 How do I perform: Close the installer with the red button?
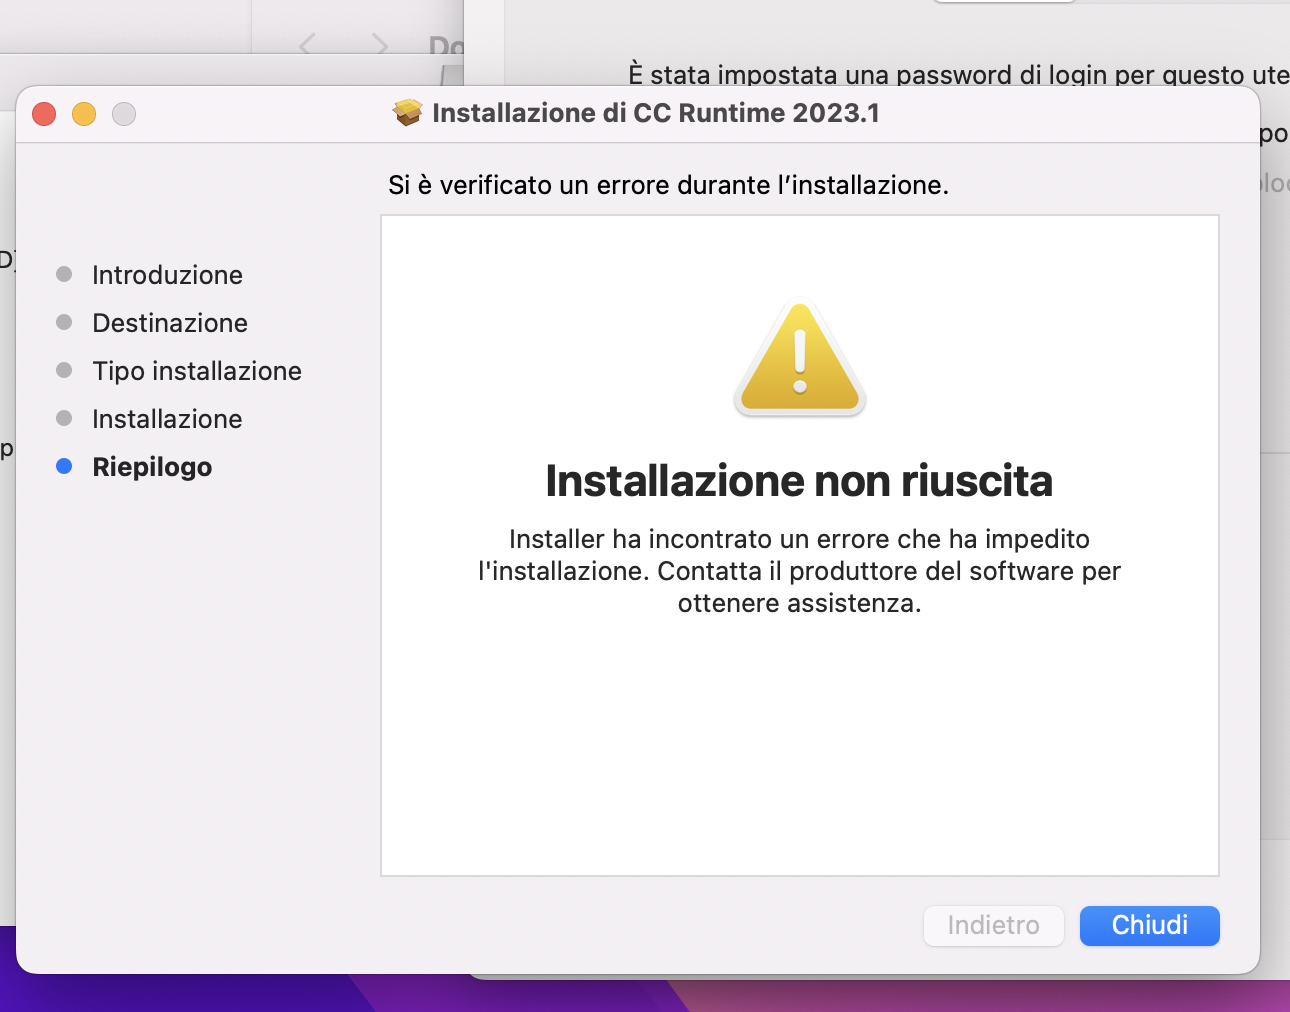(x=44, y=114)
